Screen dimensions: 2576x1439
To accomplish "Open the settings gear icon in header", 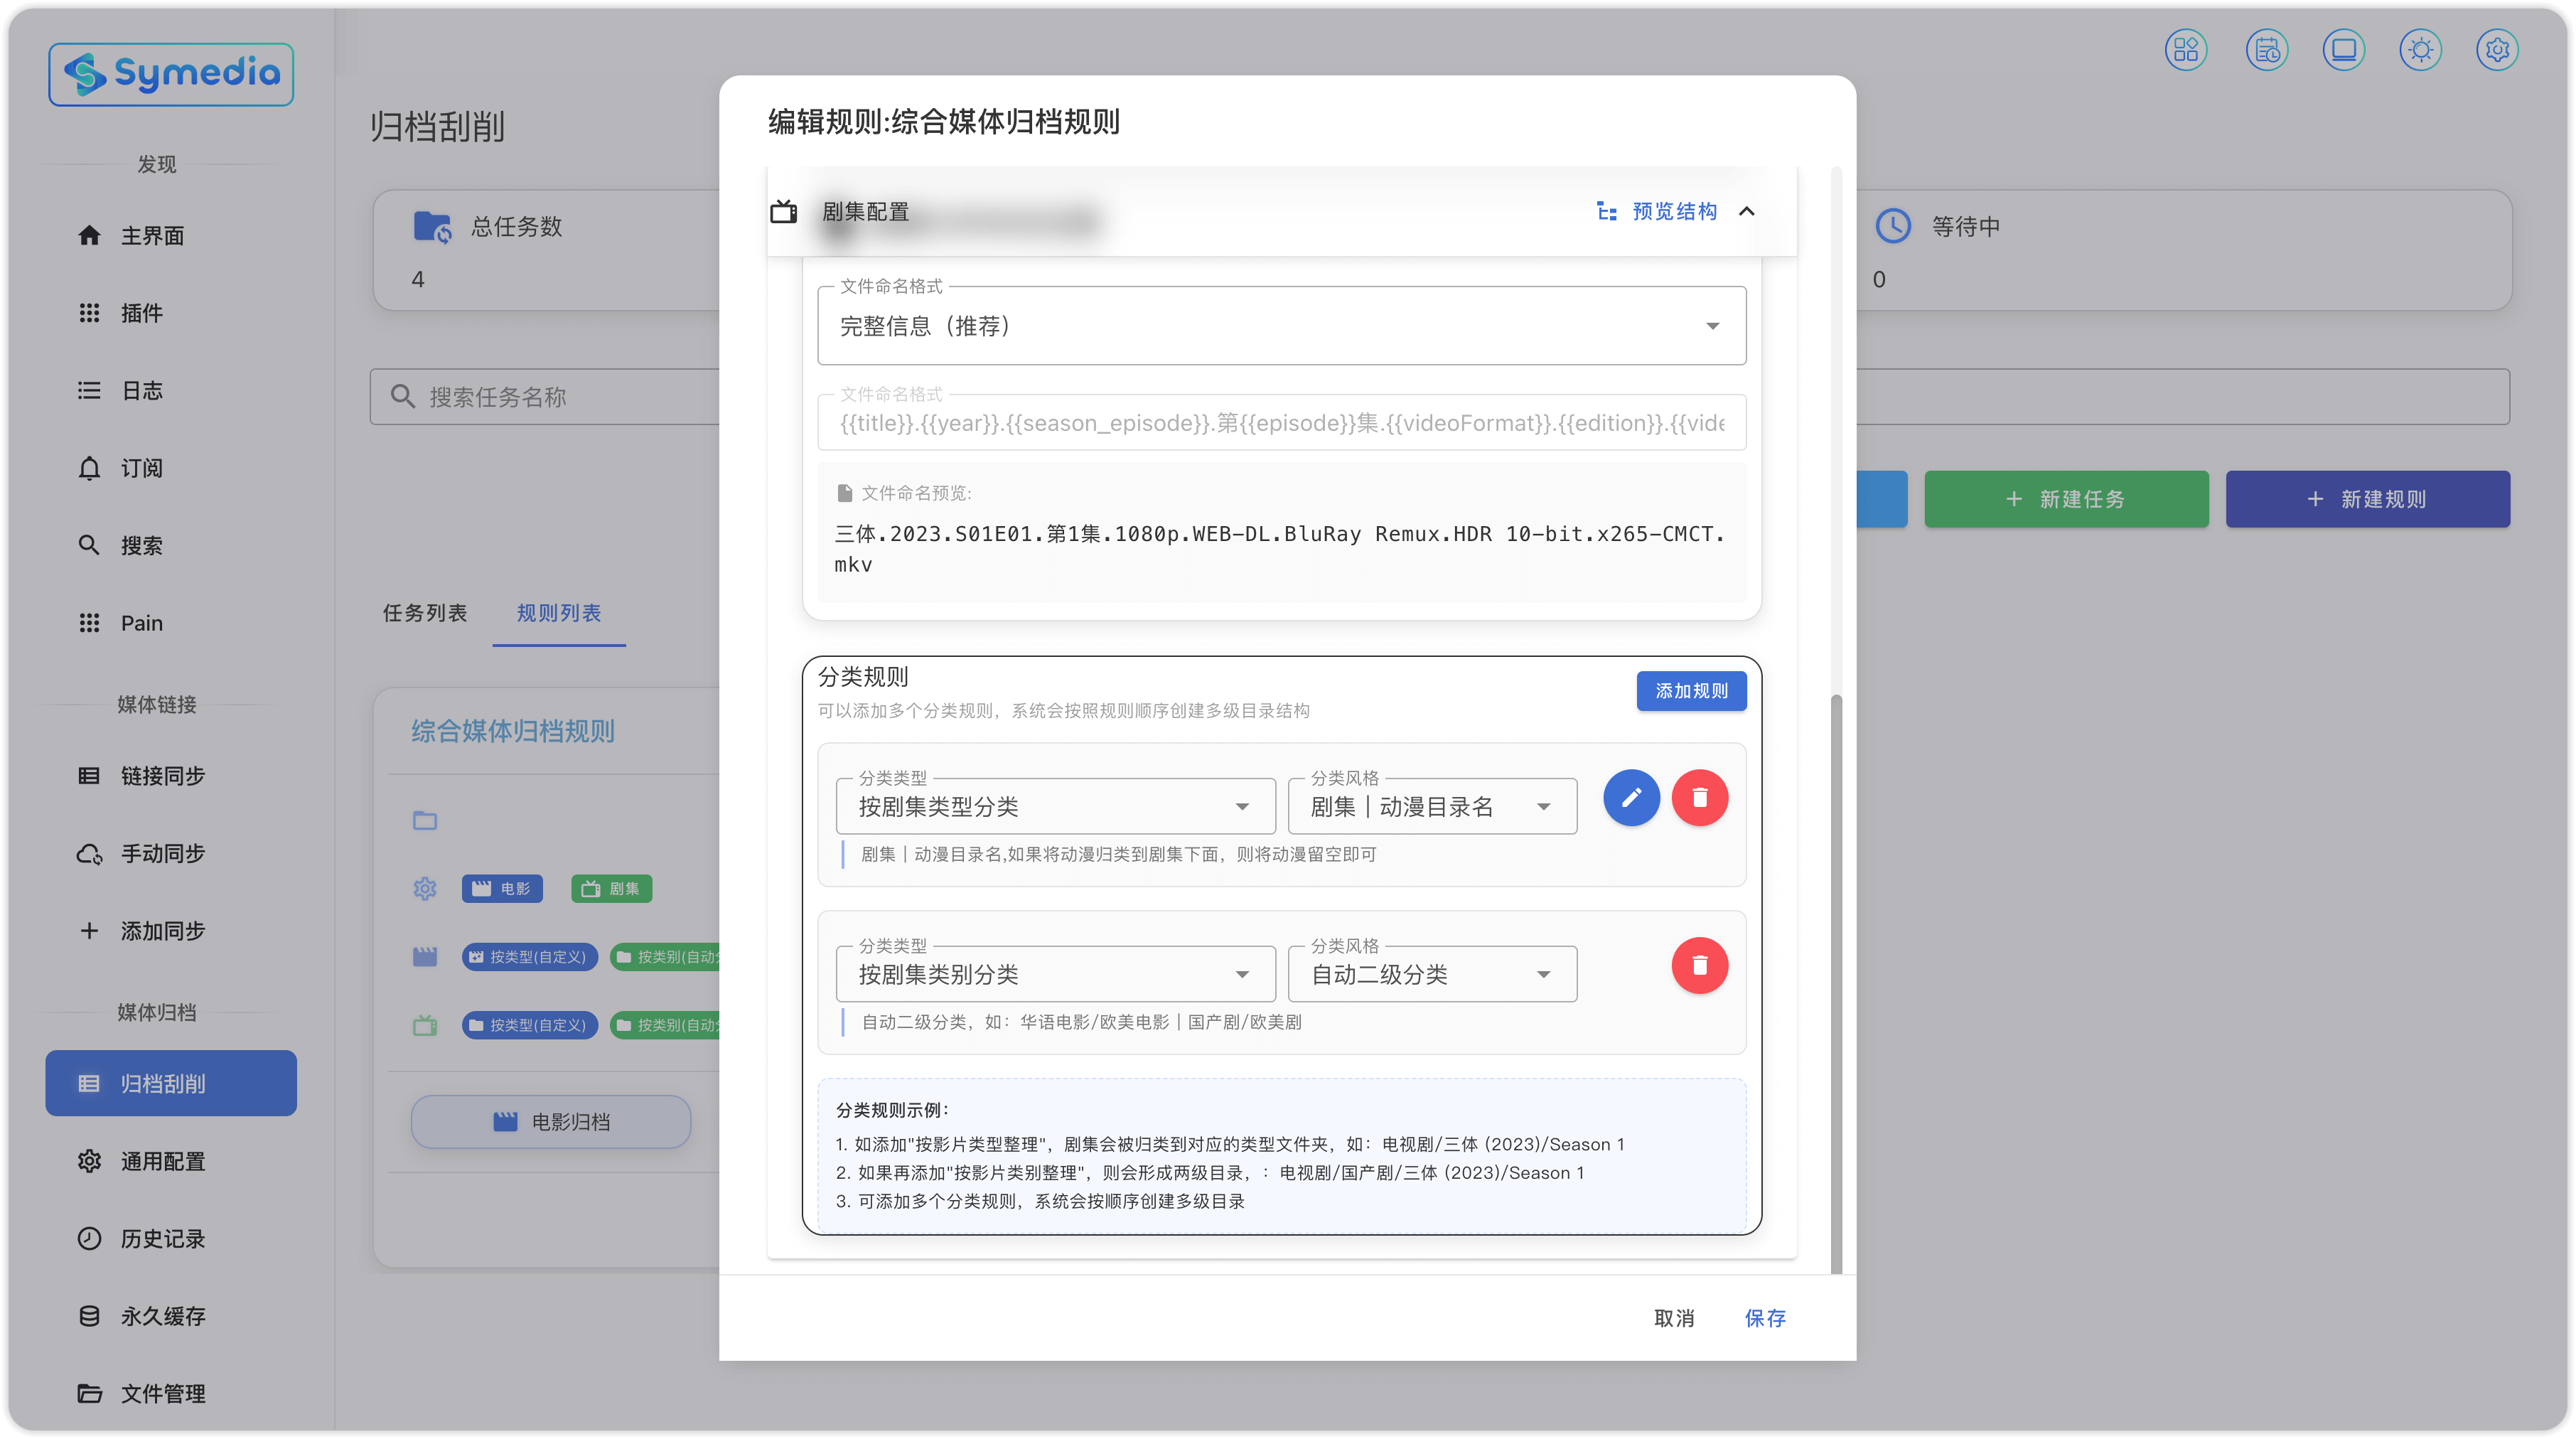I will point(2497,50).
